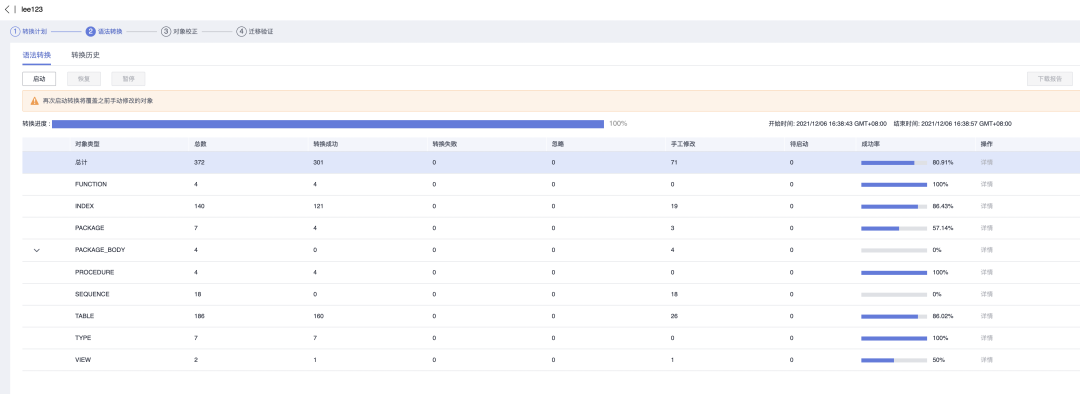
Task: Open 详情 for the TYPE row
Action: pyautogui.click(x=986, y=338)
